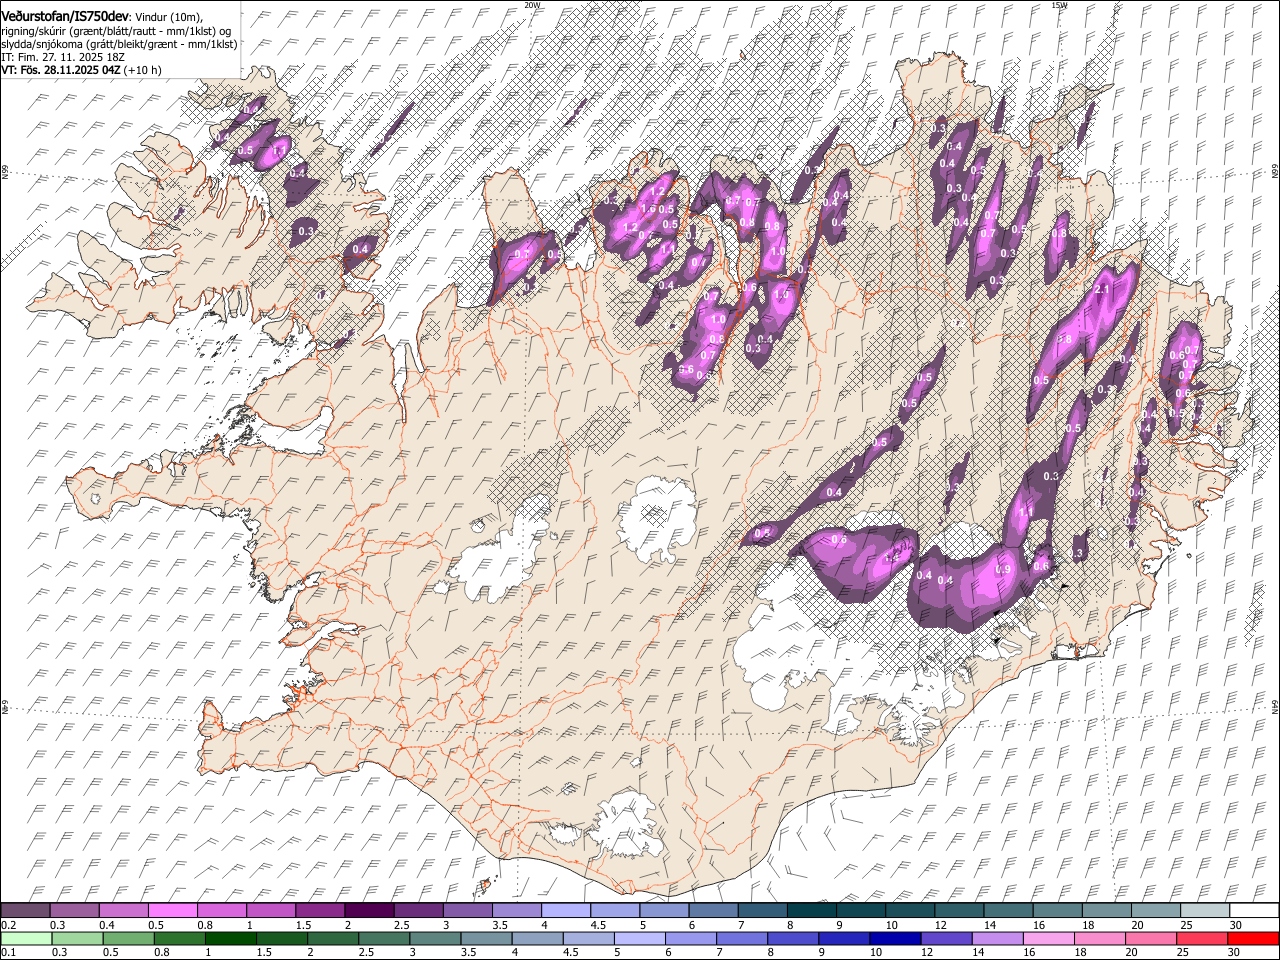Image resolution: width=1280 pixels, height=960 pixels.
Task: Select the light purple 14 rain legend swatch
Action: (x=996, y=938)
